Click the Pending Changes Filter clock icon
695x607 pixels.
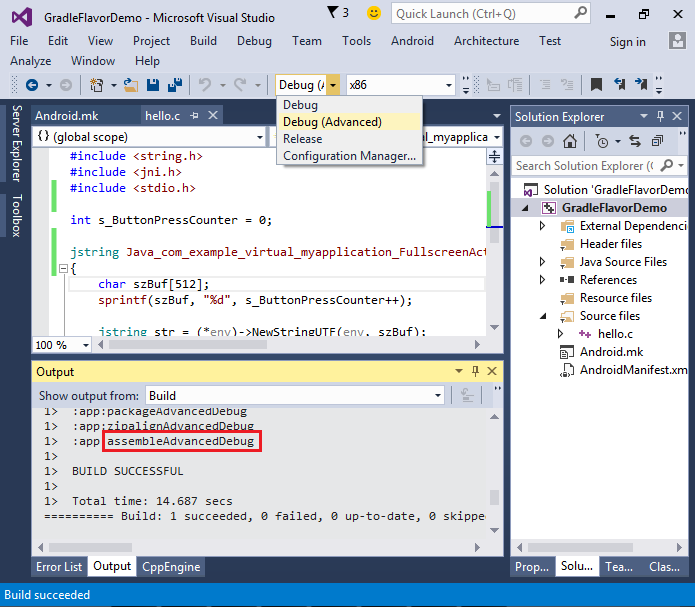601,141
